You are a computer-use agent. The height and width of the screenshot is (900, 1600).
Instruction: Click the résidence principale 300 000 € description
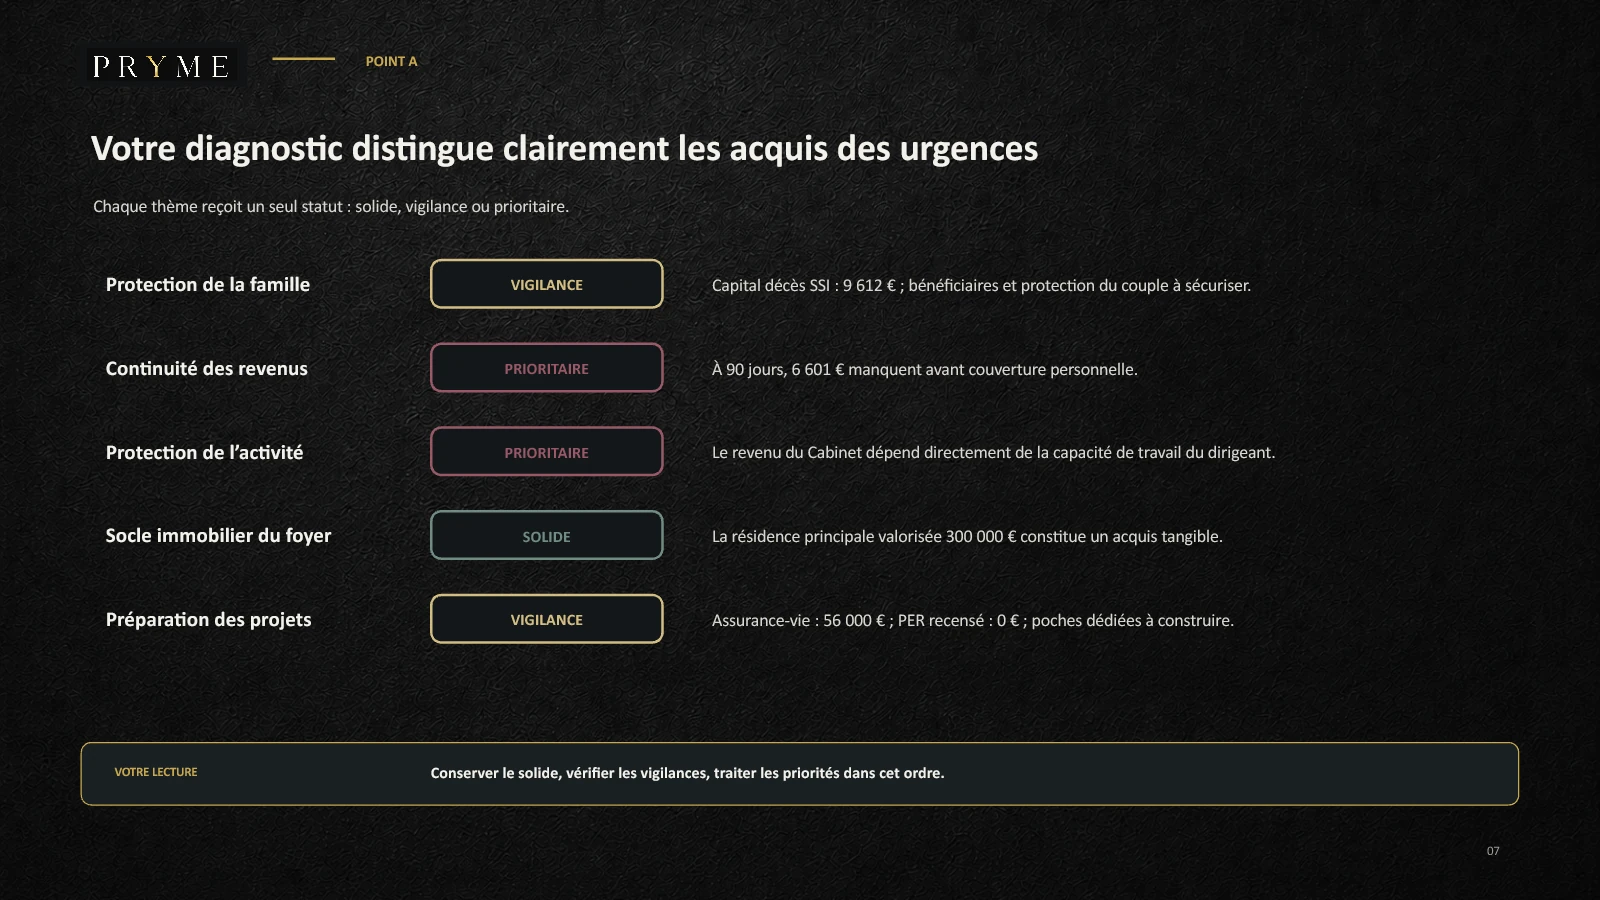967,536
